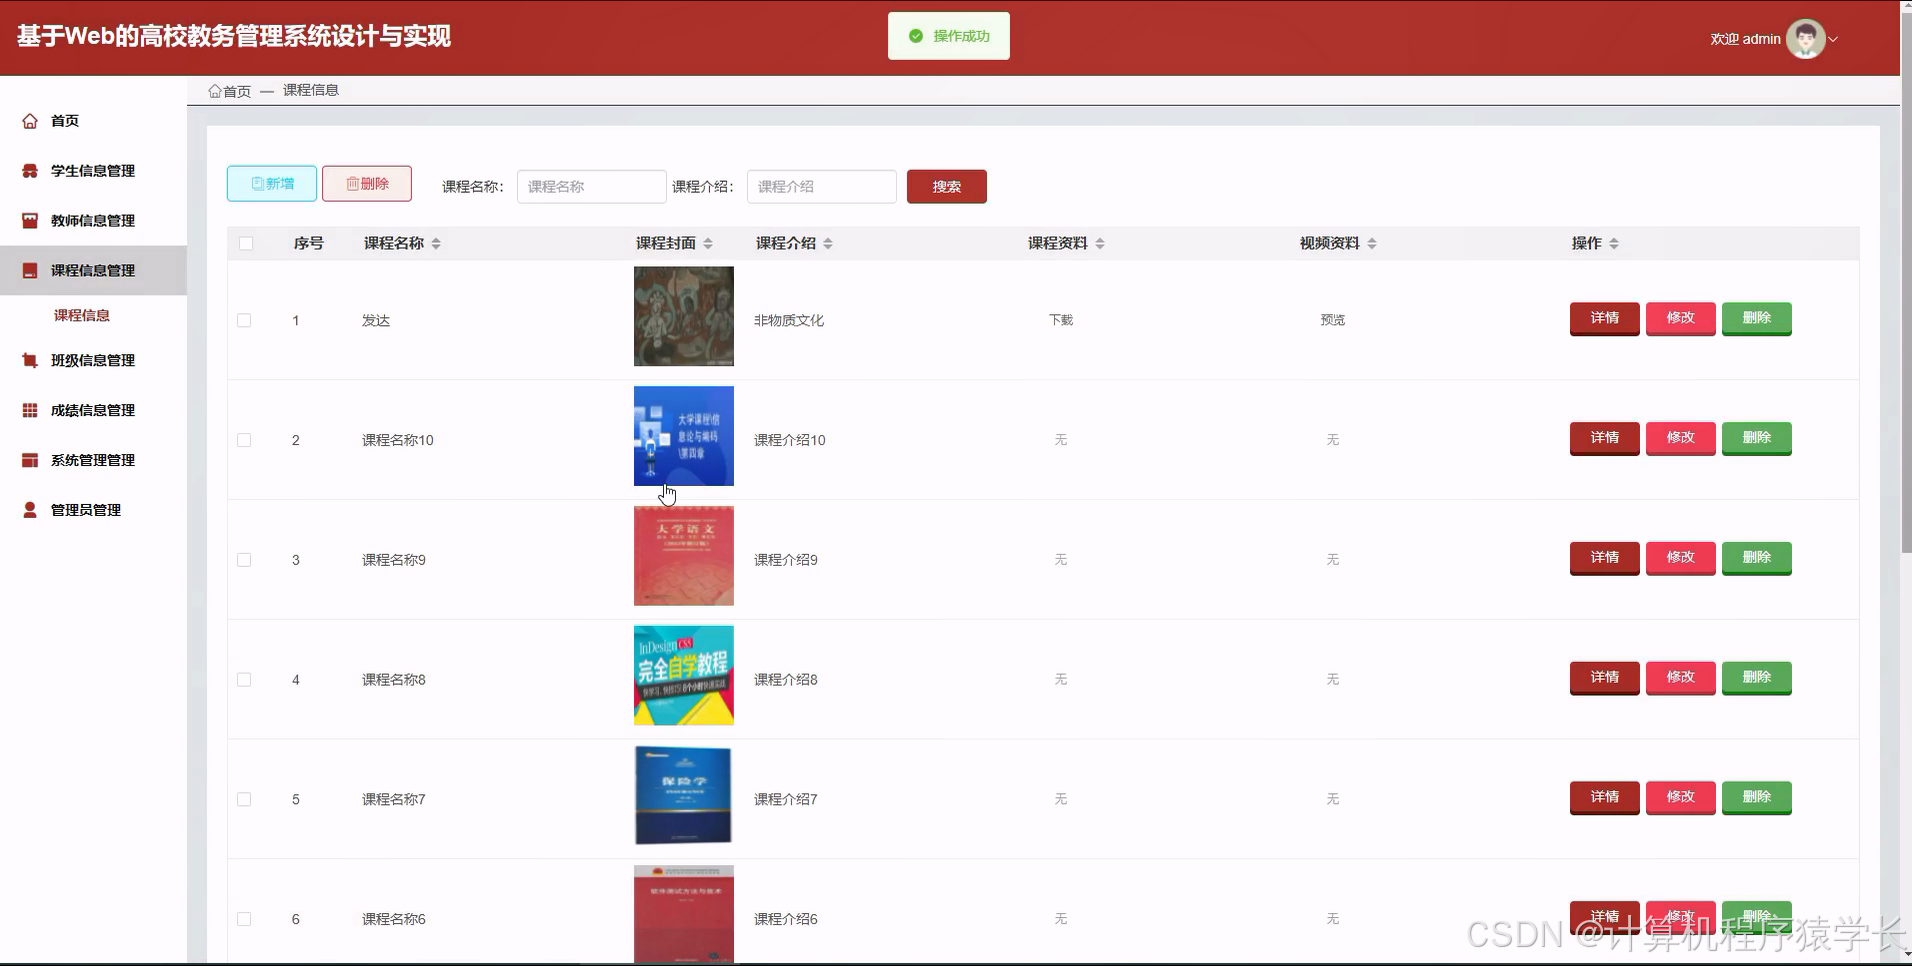Viewport: 1912px width, 966px height.
Task: Click 下载 link for course 发达
Action: pos(1060,320)
